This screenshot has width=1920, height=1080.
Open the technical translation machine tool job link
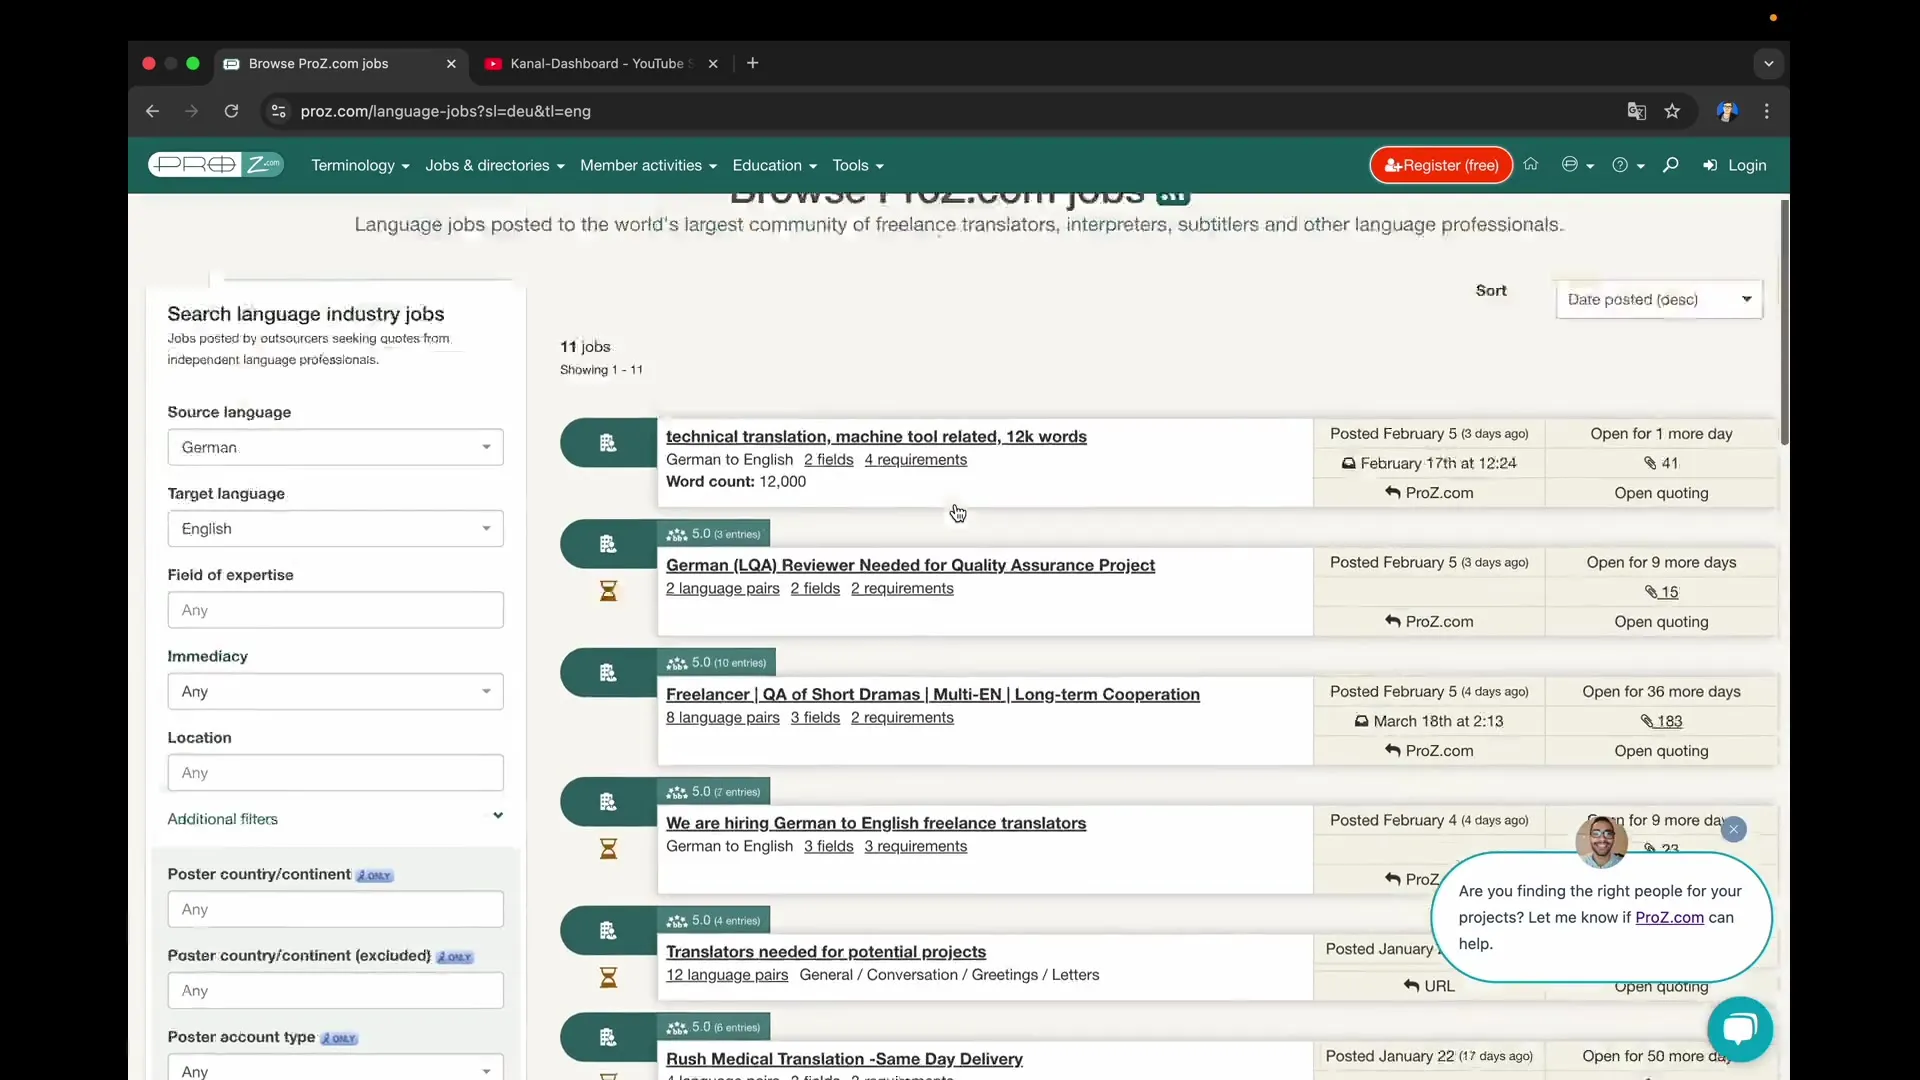coord(876,436)
